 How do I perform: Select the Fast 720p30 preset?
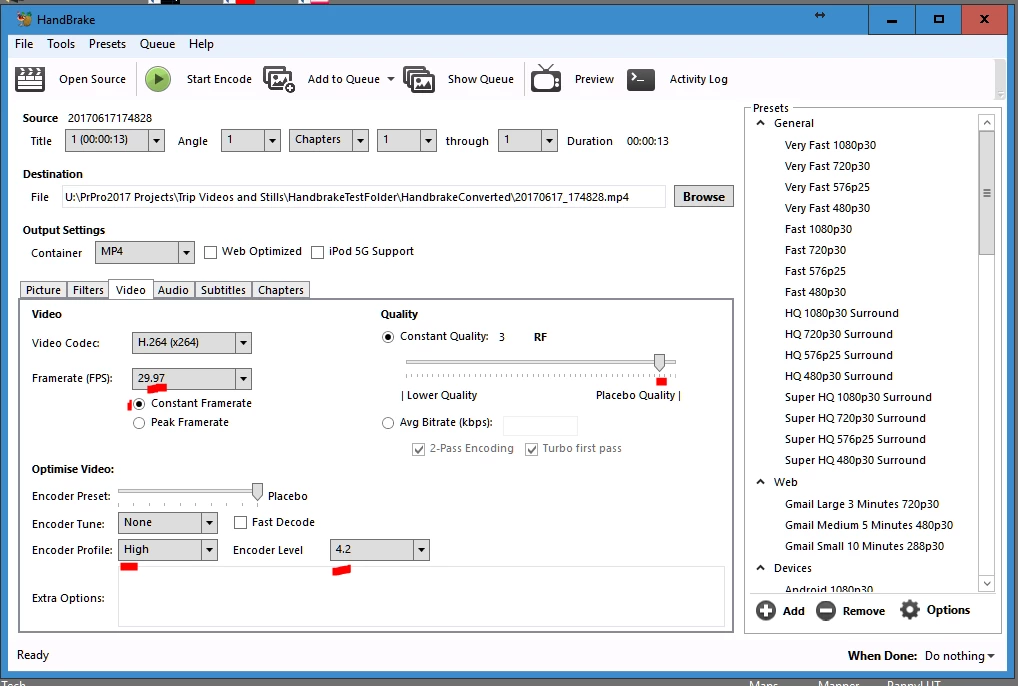click(x=815, y=251)
